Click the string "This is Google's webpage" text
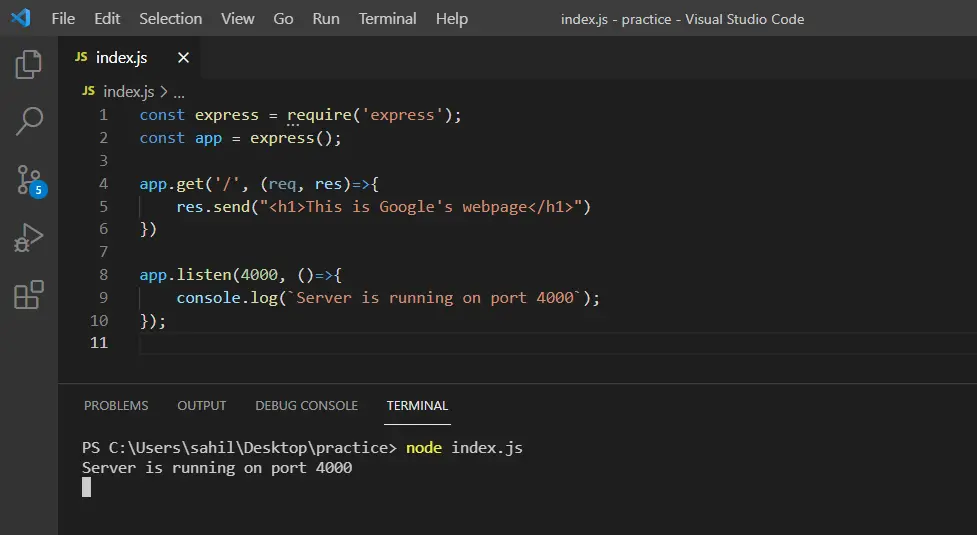The width and height of the screenshot is (977, 535). [x=416, y=207]
